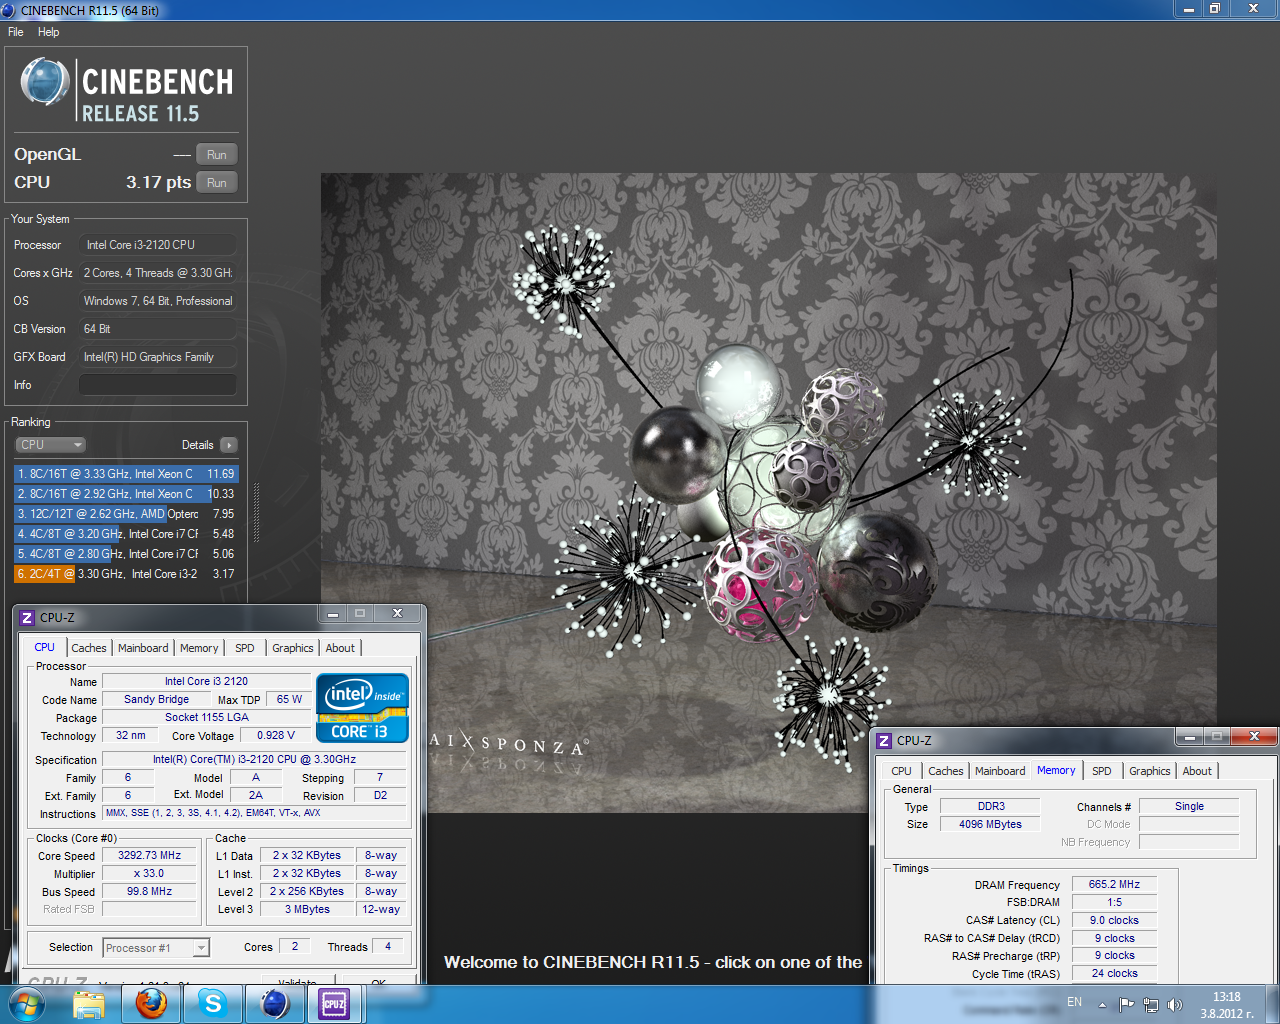The height and width of the screenshot is (1024, 1280).
Task: Click the Info text field
Action: click(158, 385)
